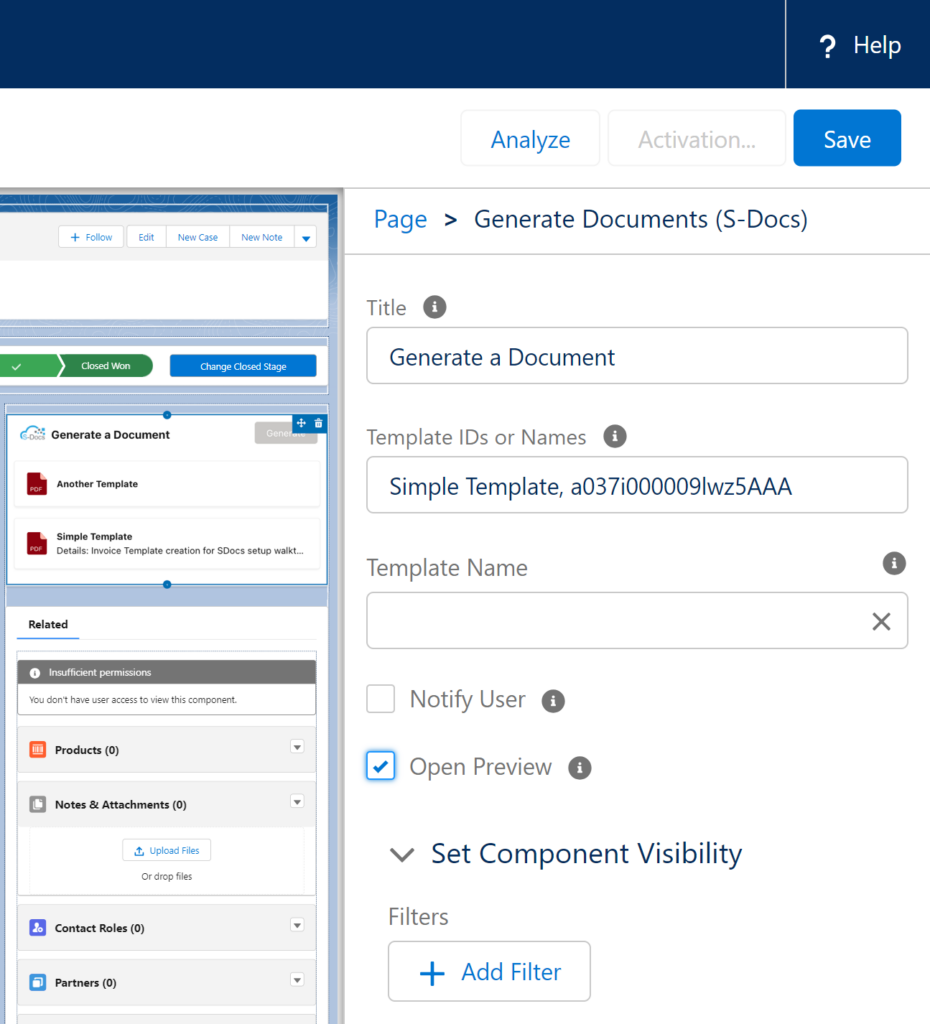
Task: Click inside the Title input field
Action: click(636, 356)
